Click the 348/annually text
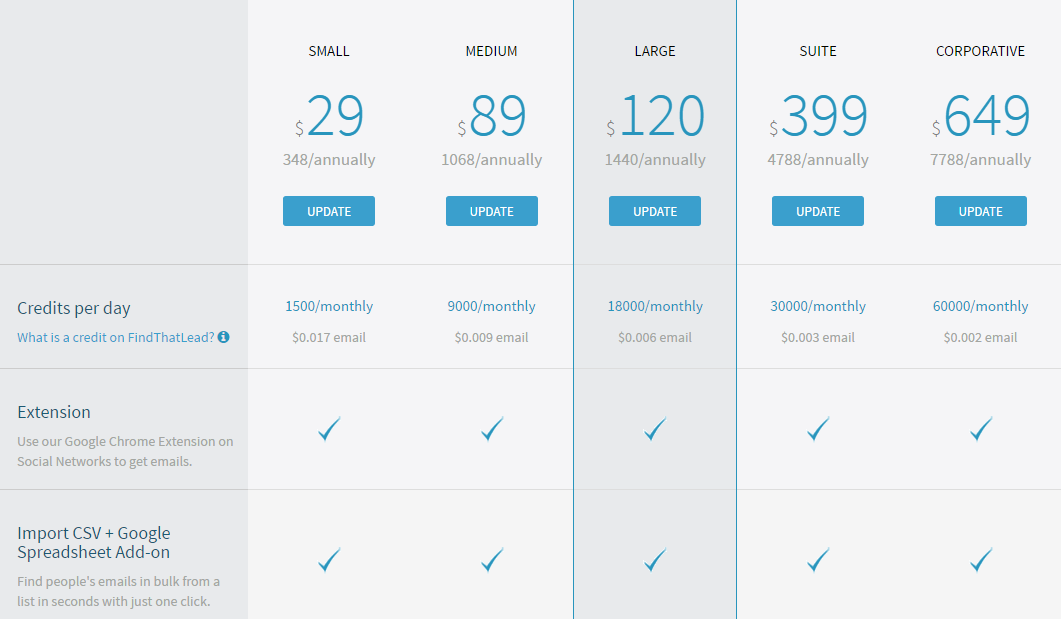Screen dimensions: 1061x619 point(329,160)
